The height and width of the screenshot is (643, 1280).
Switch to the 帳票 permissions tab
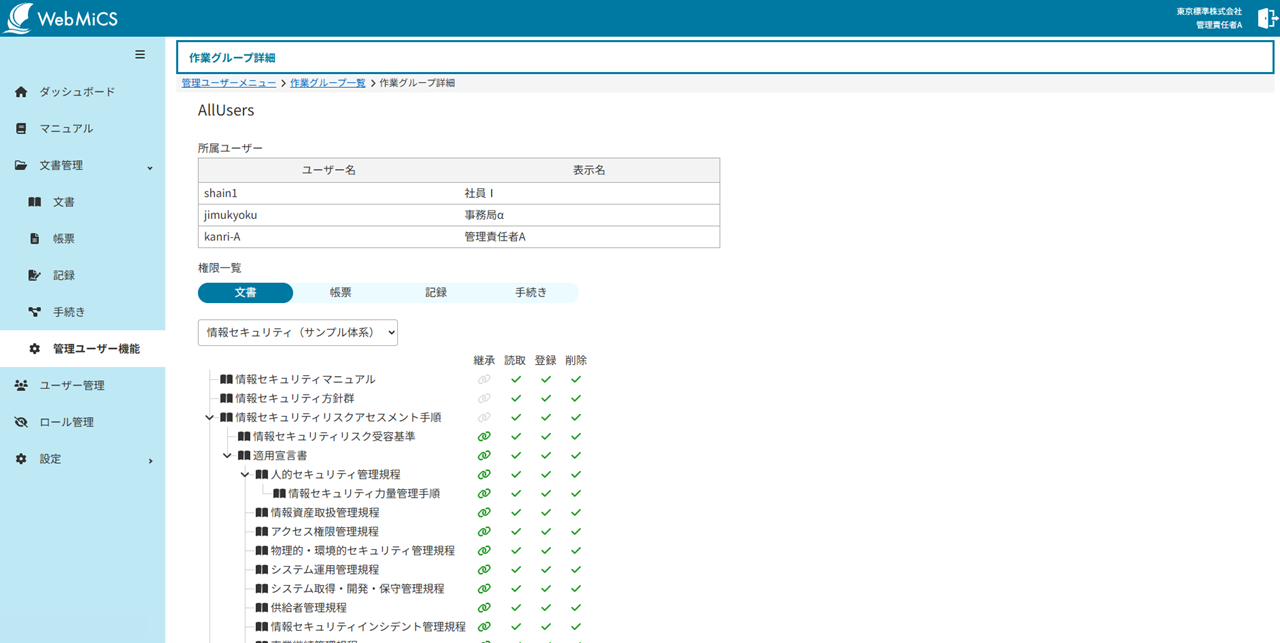[x=341, y=293]
